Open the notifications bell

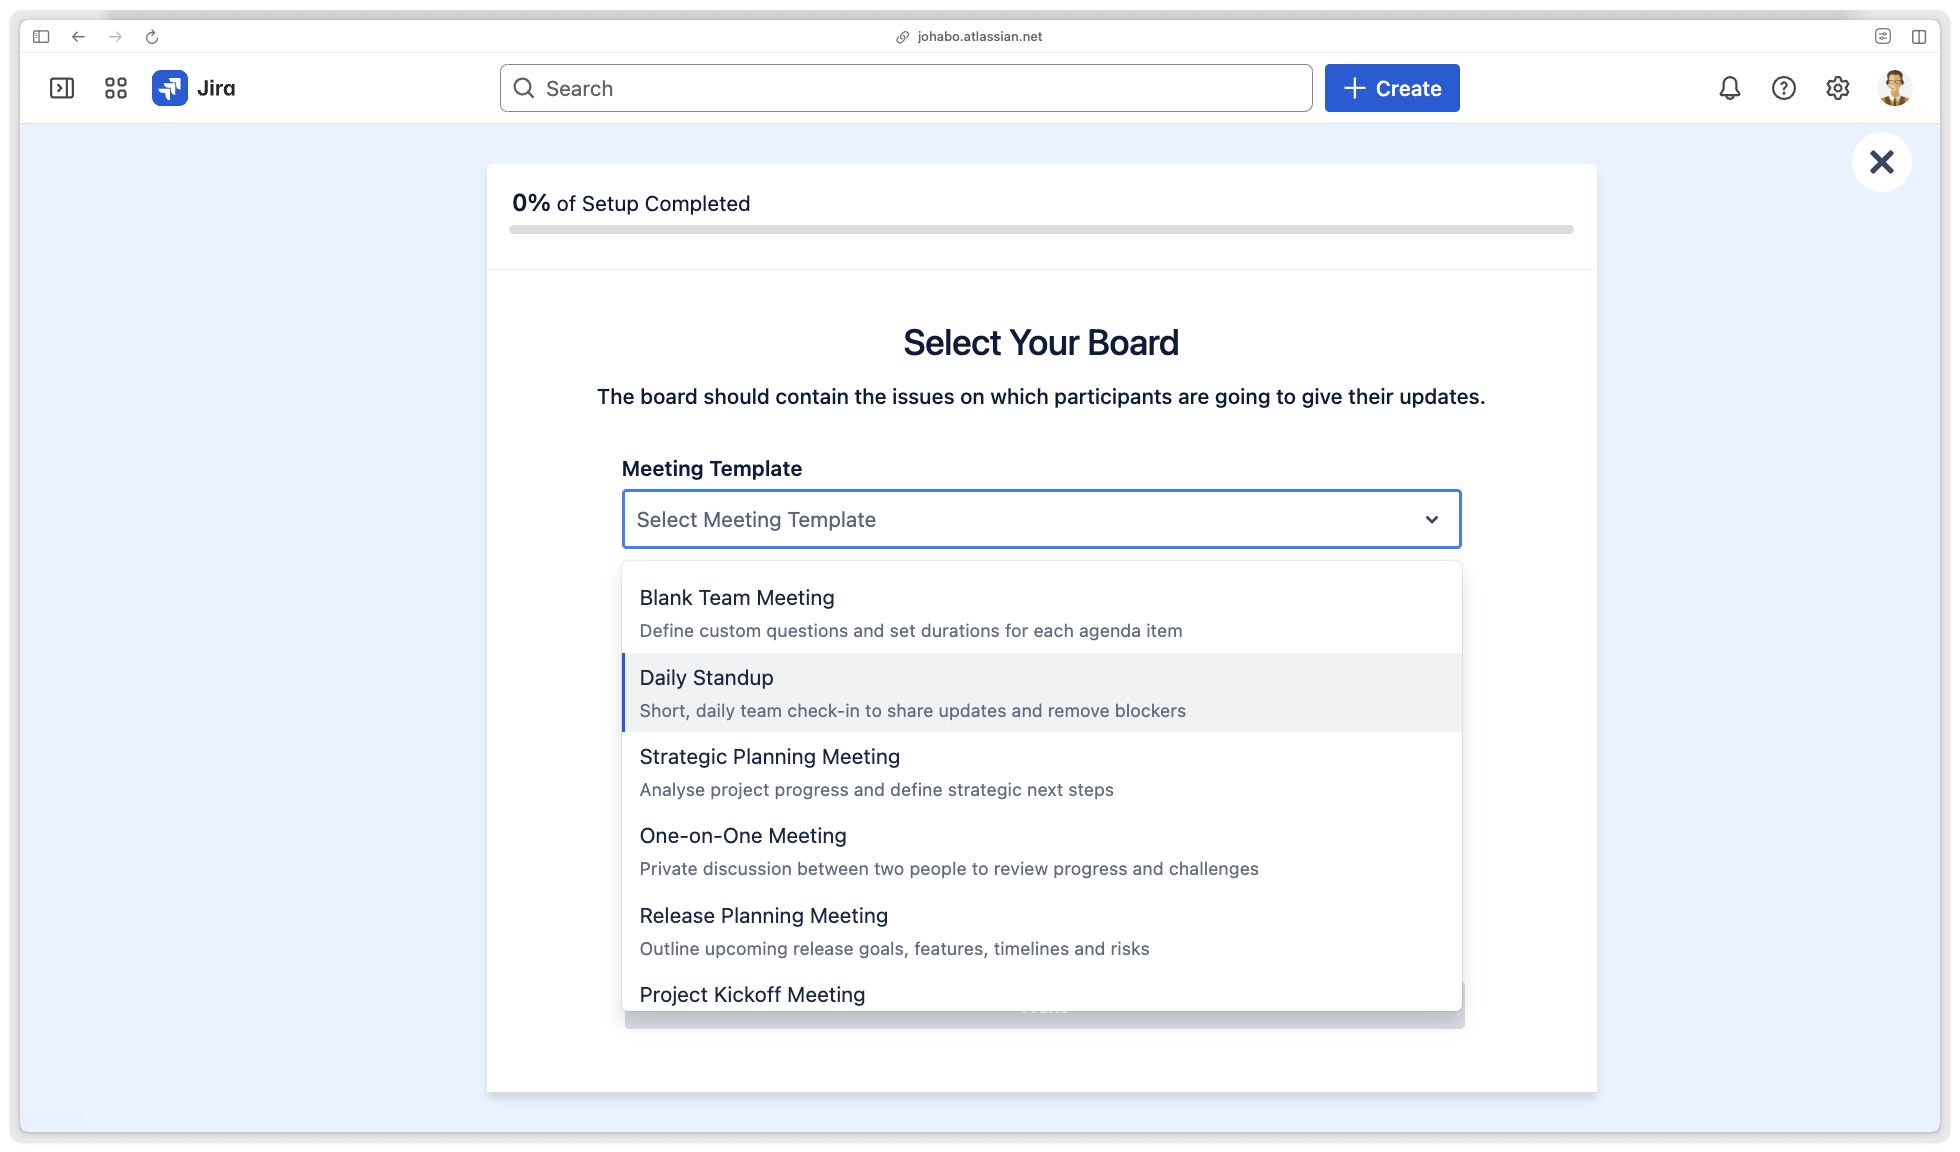pos(1729,88)
